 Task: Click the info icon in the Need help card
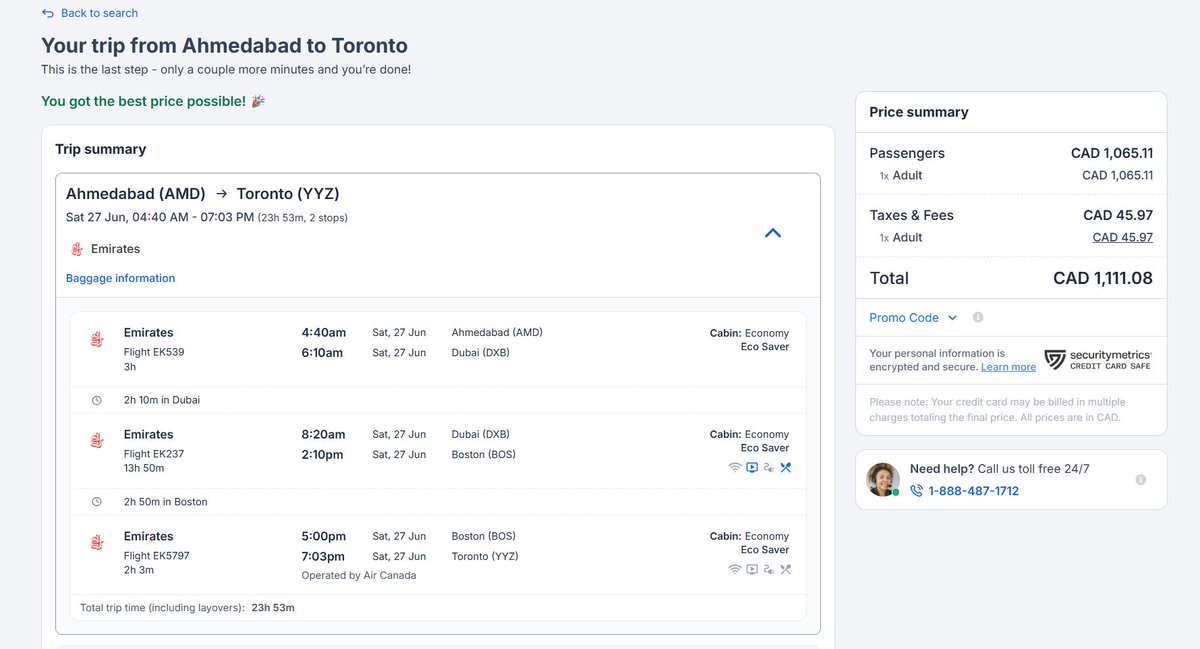pyautogui.click(x=1141, y=480)
